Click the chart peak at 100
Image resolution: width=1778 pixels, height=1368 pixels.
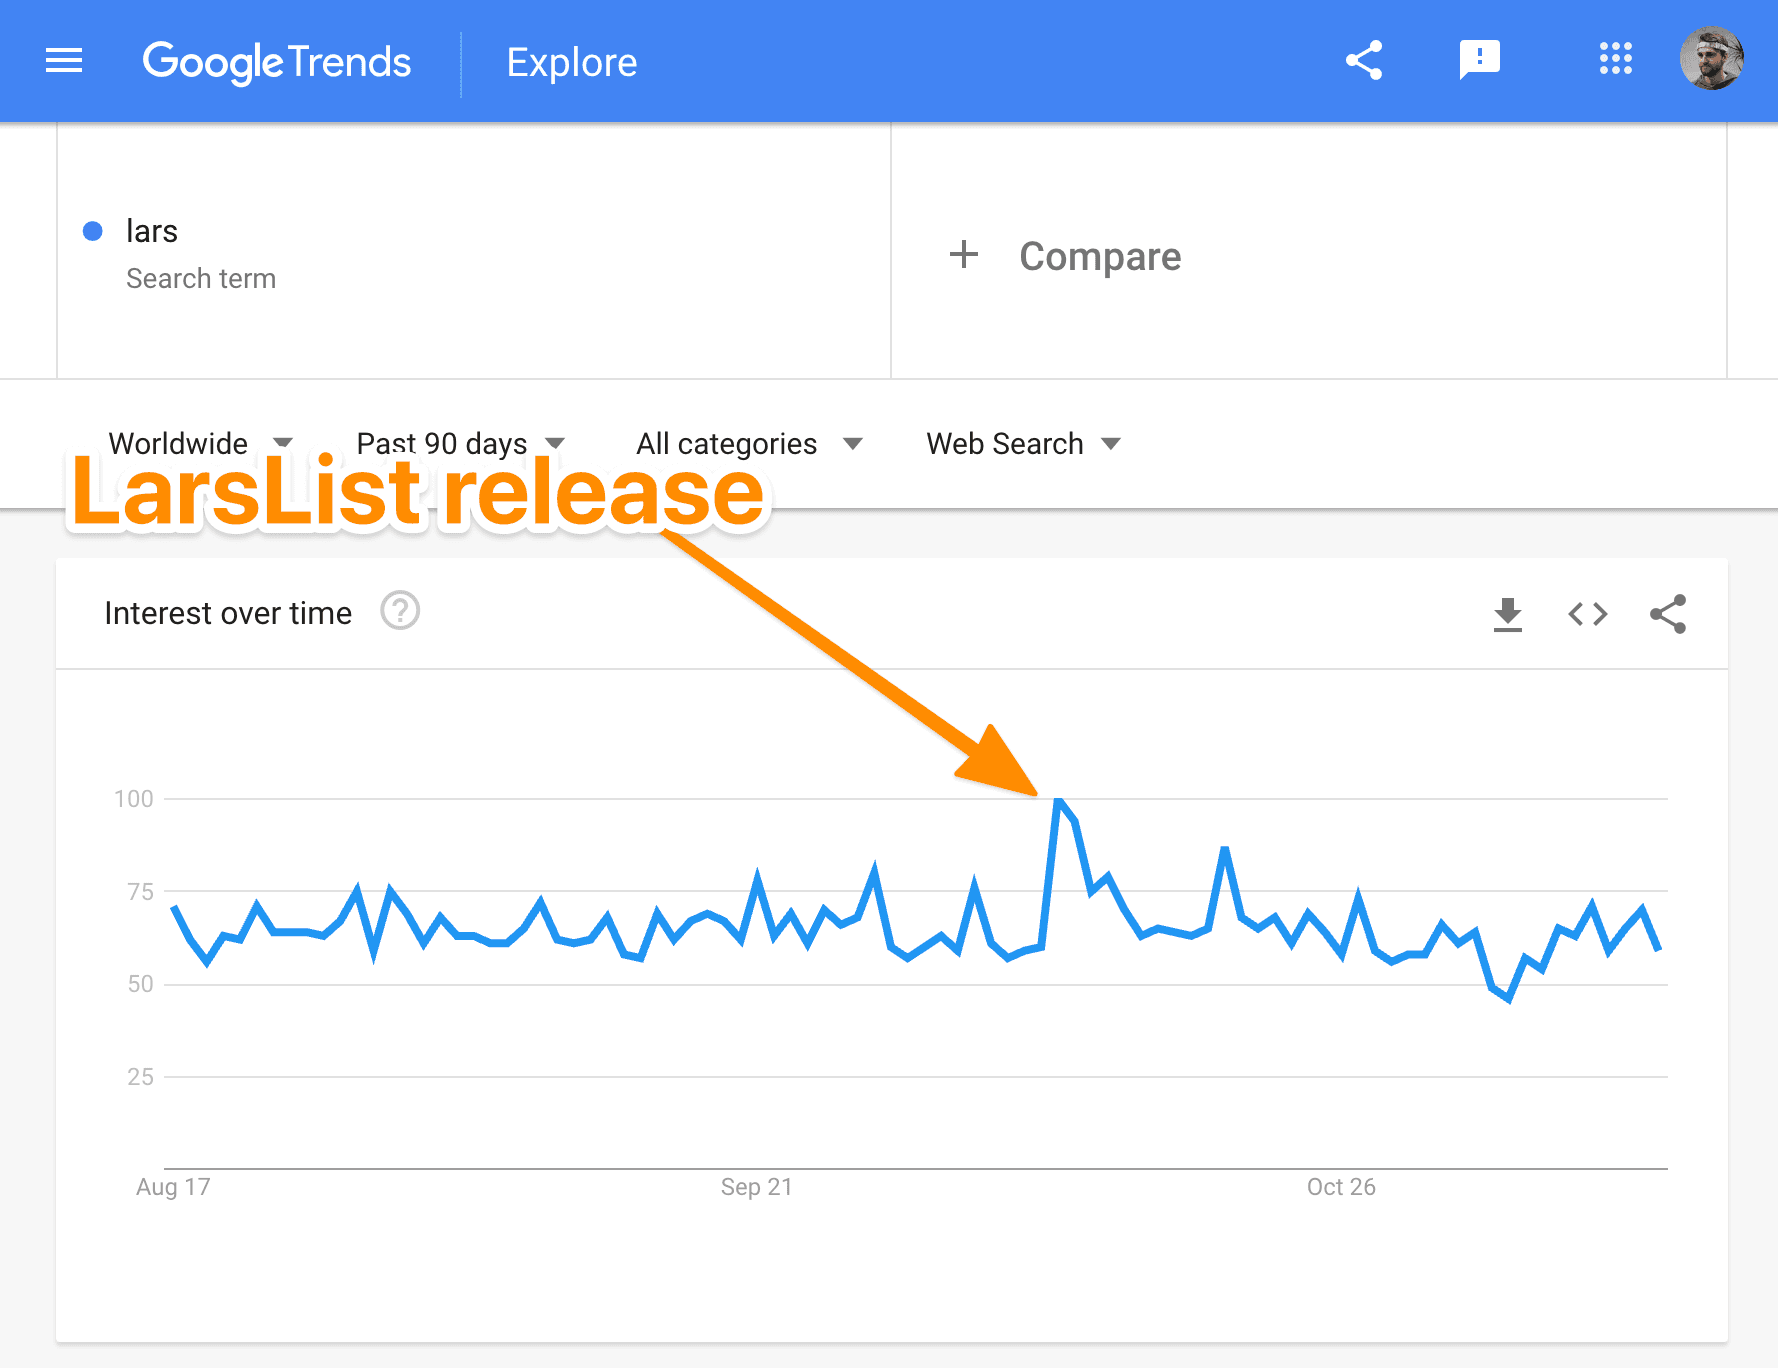[1059, 800]
